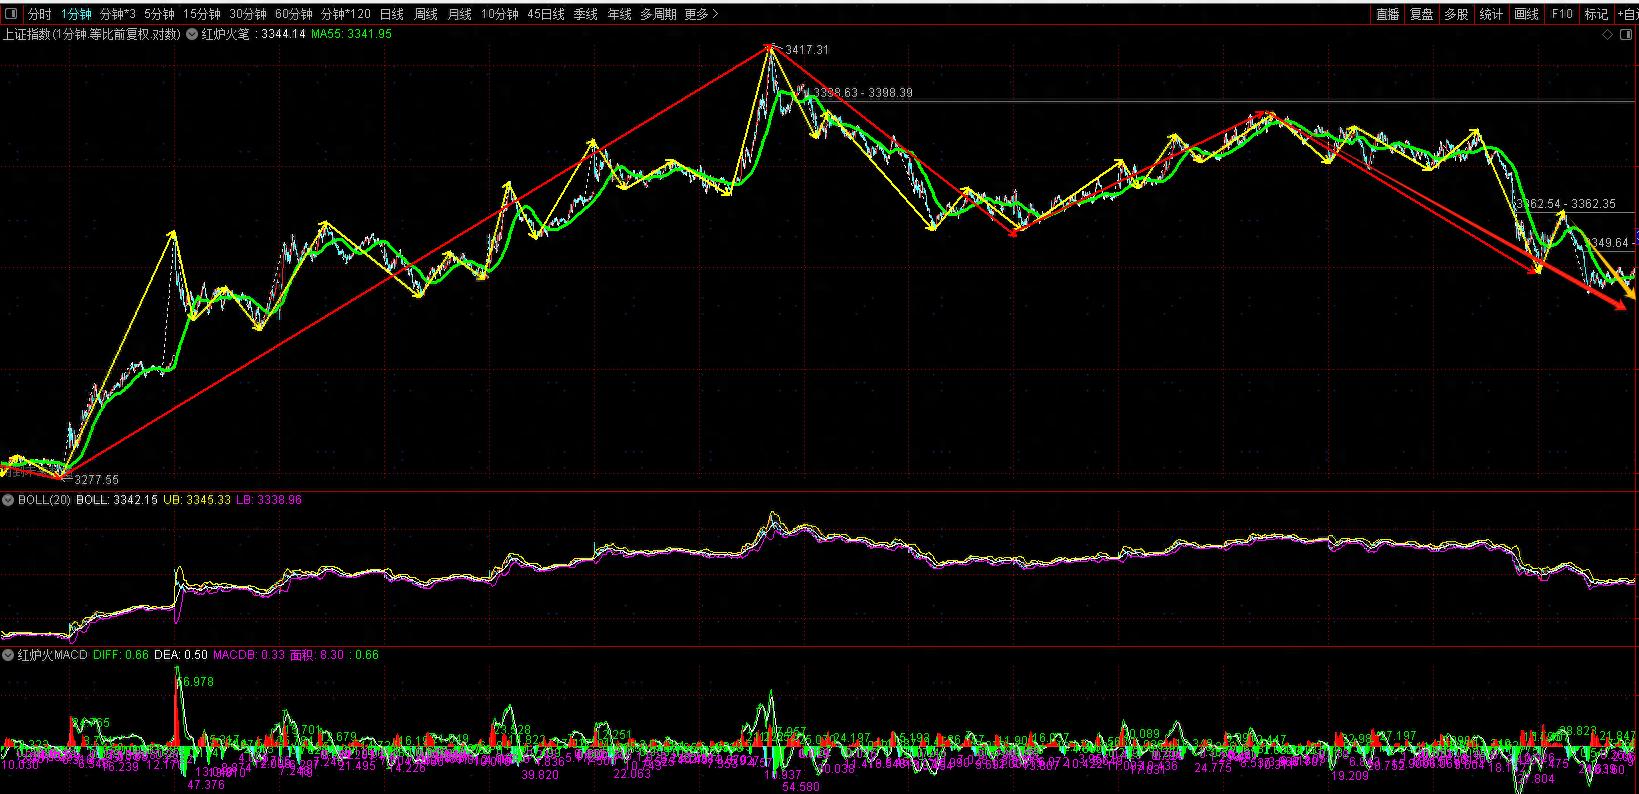Open the 画线 drawing tools
This screenshot has width=1639, height=794.
(1526, 14)
